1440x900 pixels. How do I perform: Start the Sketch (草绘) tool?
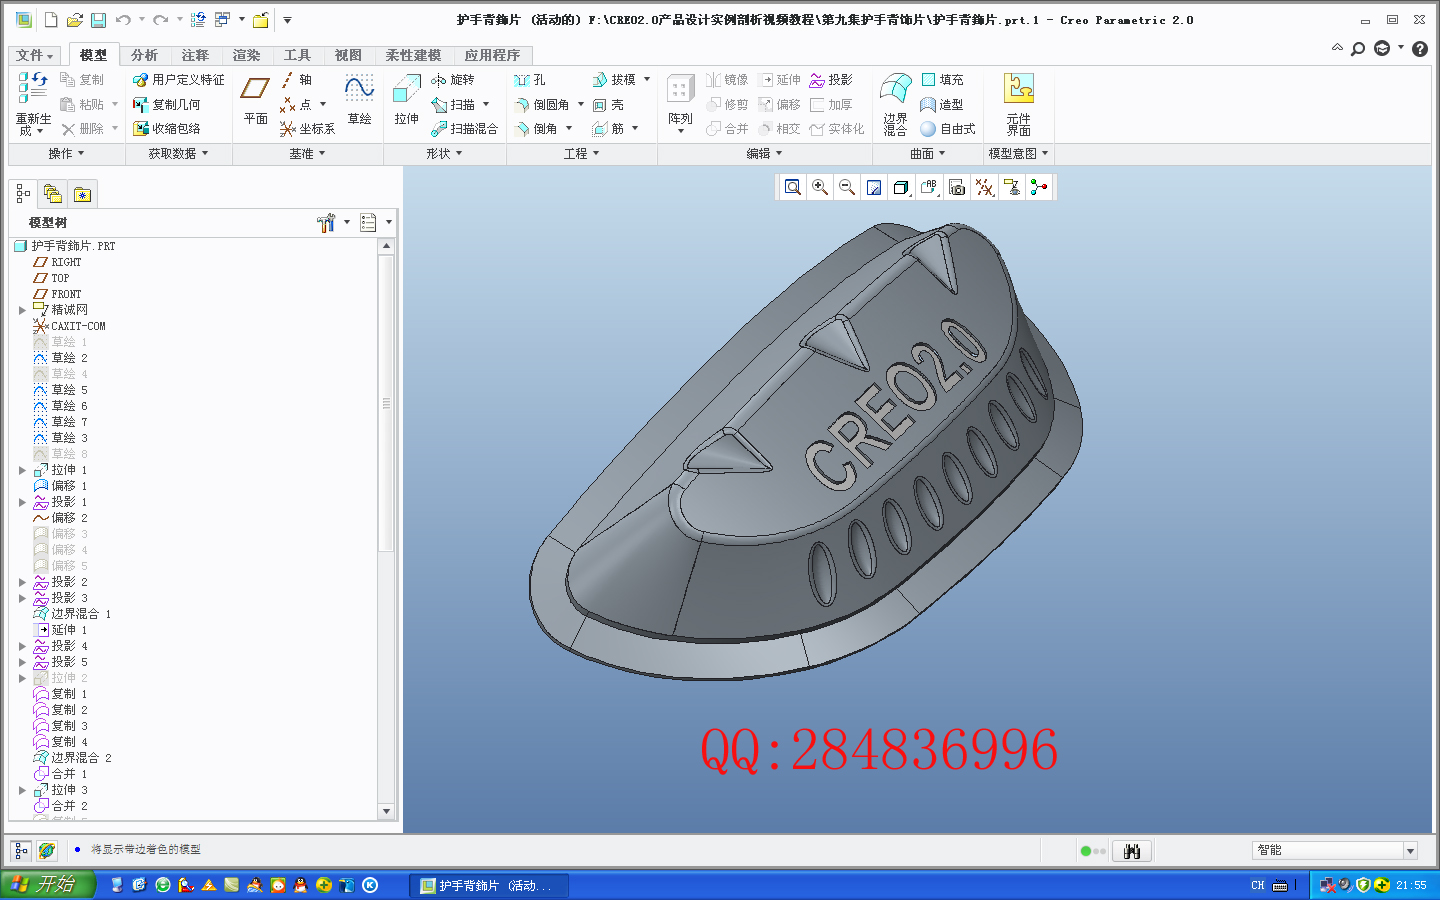(359, 100)
